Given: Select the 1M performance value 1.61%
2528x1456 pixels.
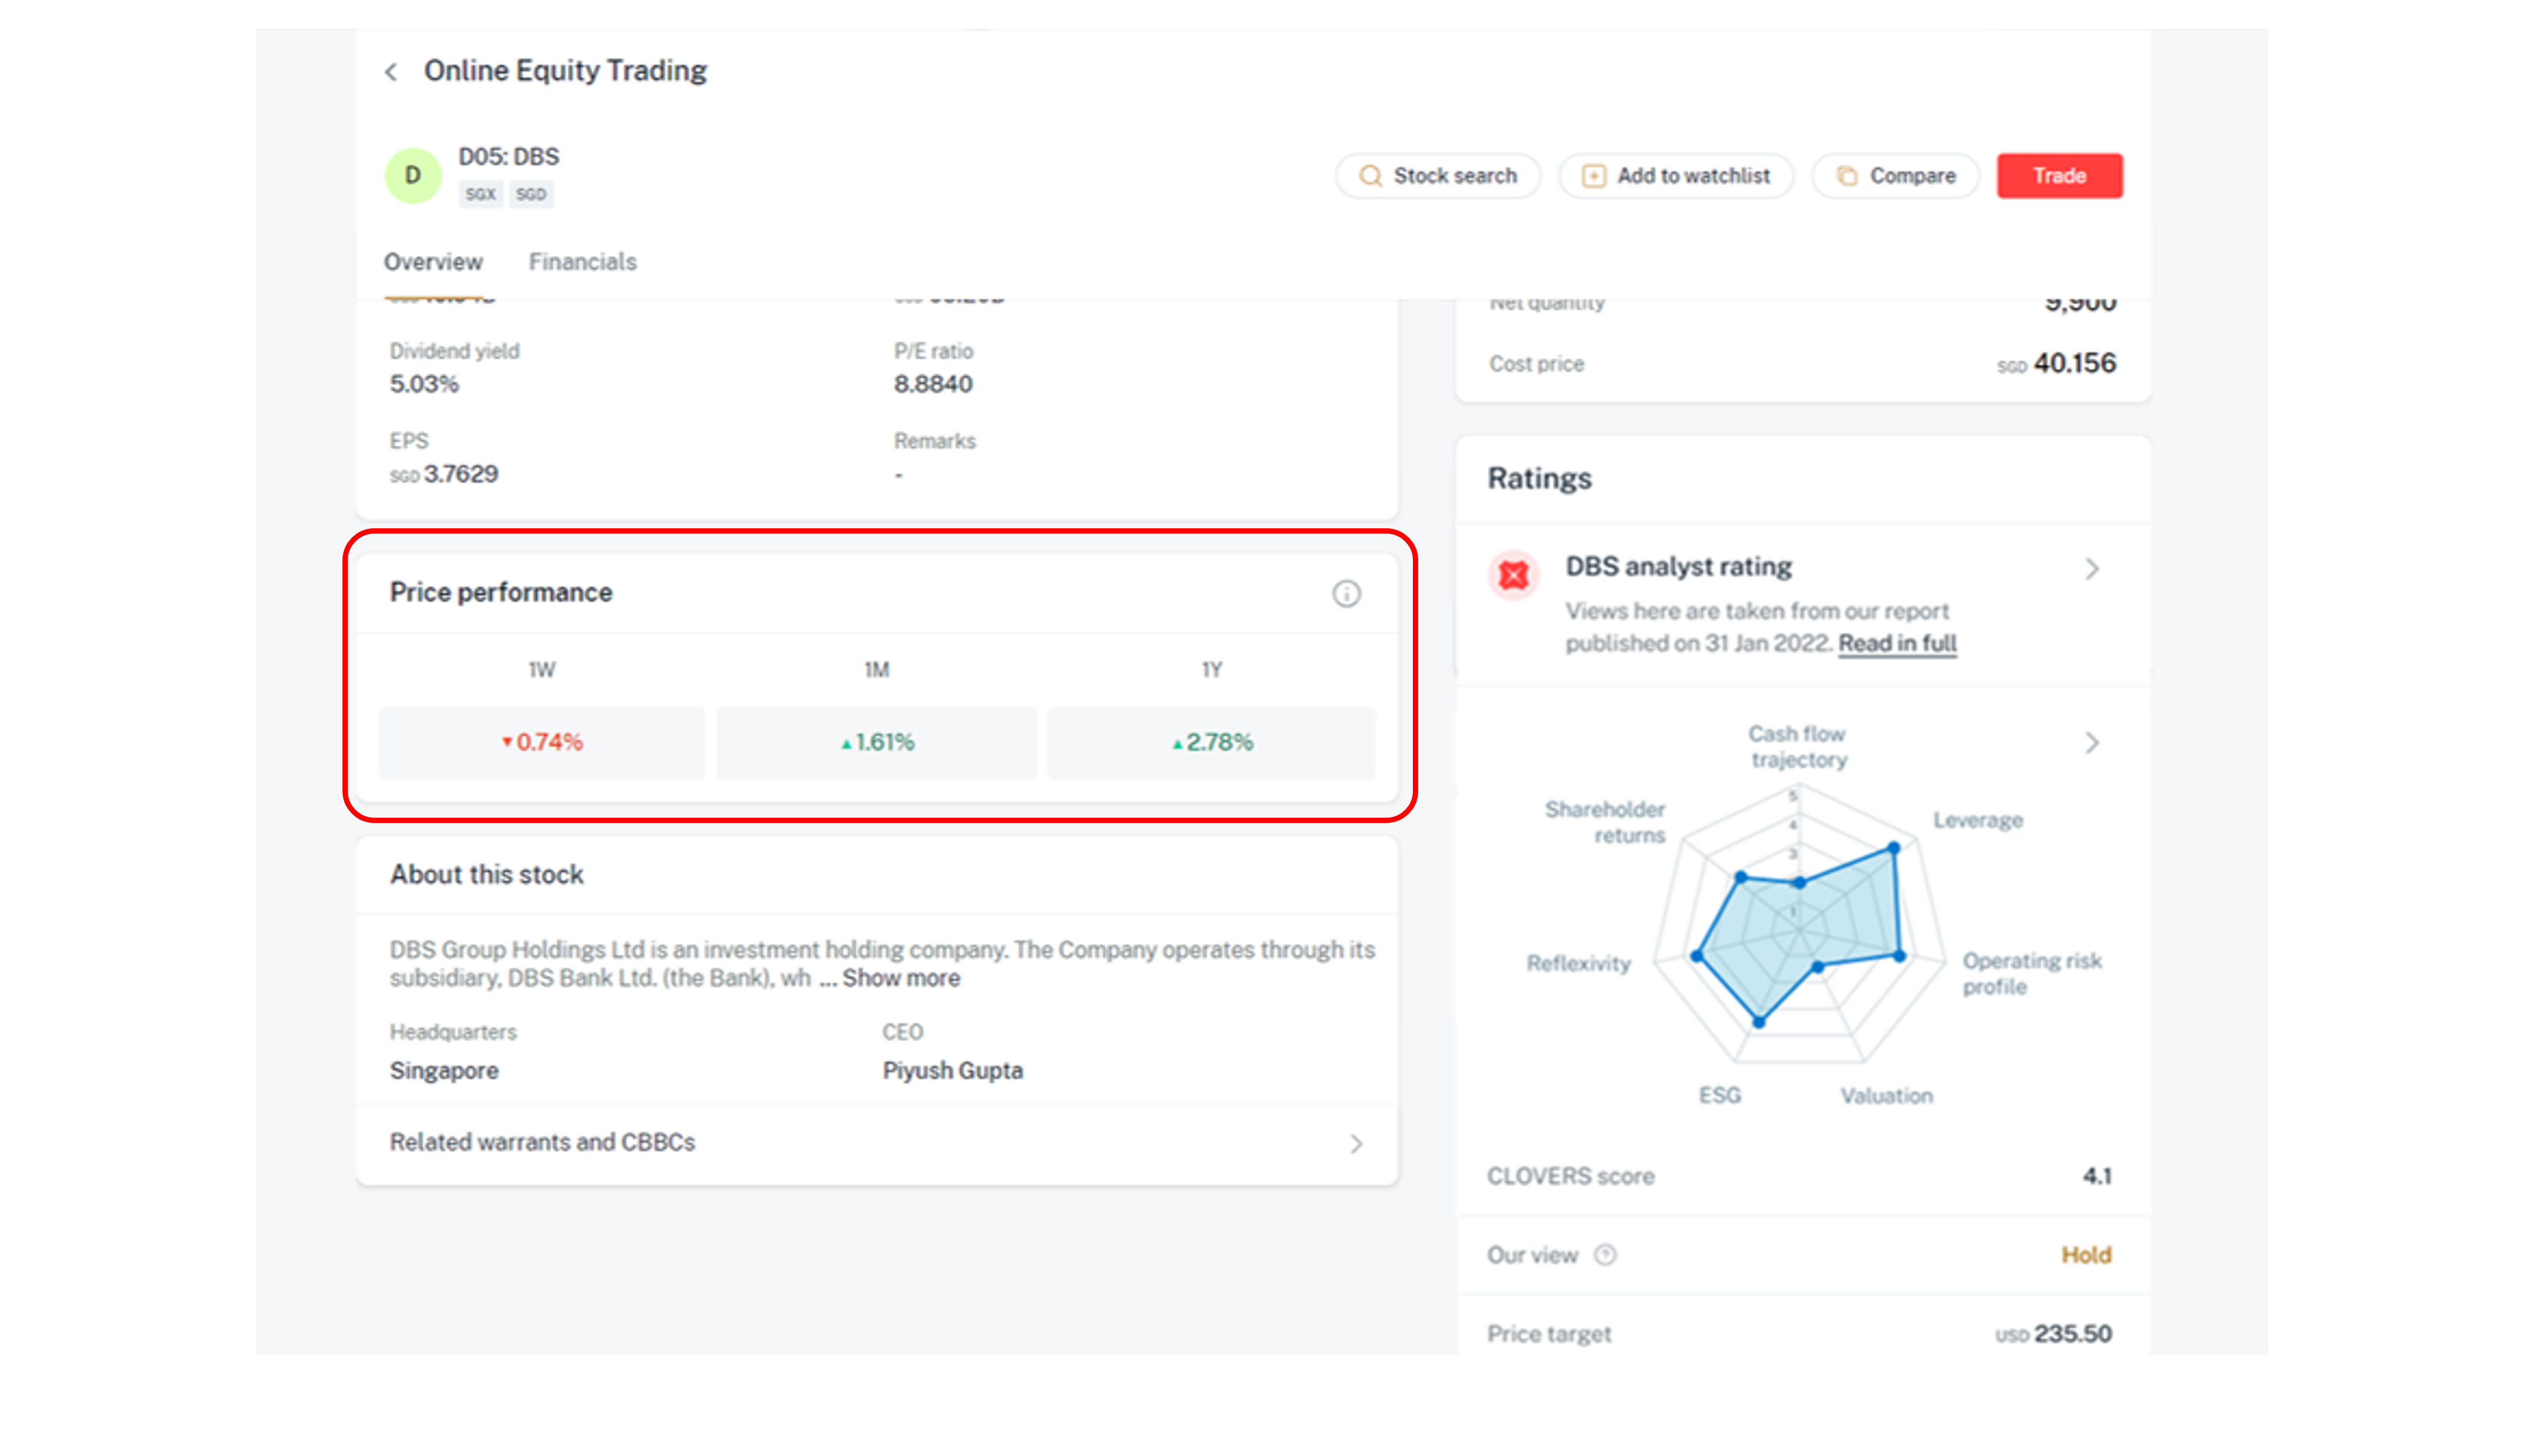Looking at the screenshot, I should (877, 742).
